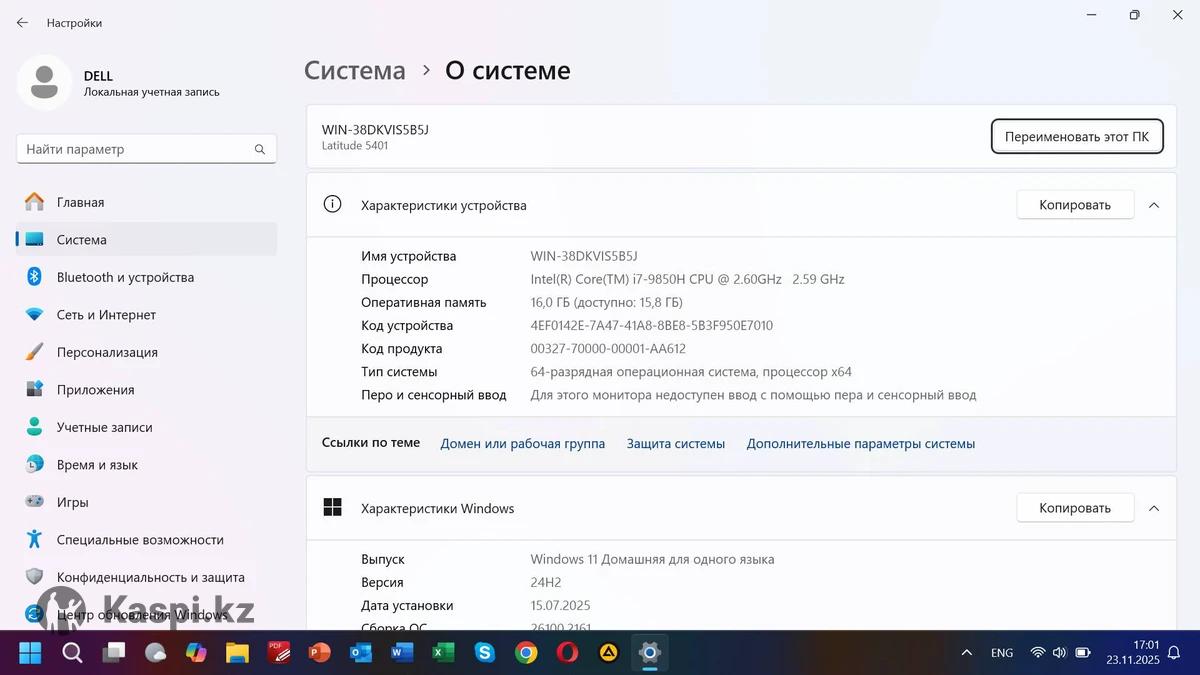Image resolution: width=1200 pixels, height=675 pixels.
Task: Click the Найти параметр search field
Action: [x=135, y=149]
